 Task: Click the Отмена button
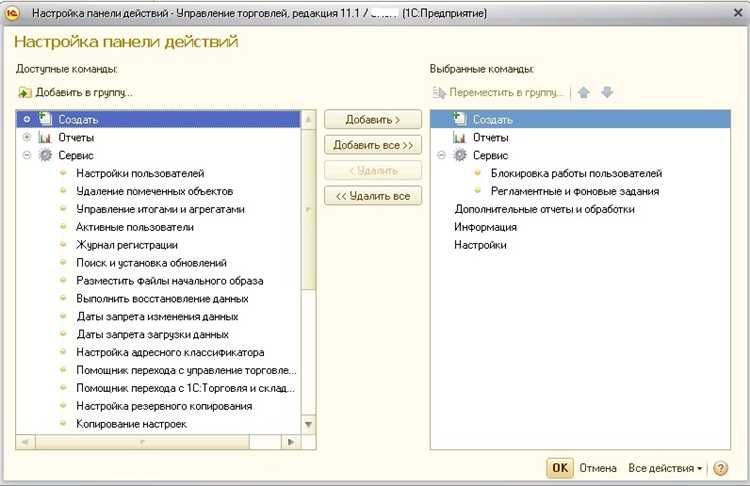pos(598,468)
